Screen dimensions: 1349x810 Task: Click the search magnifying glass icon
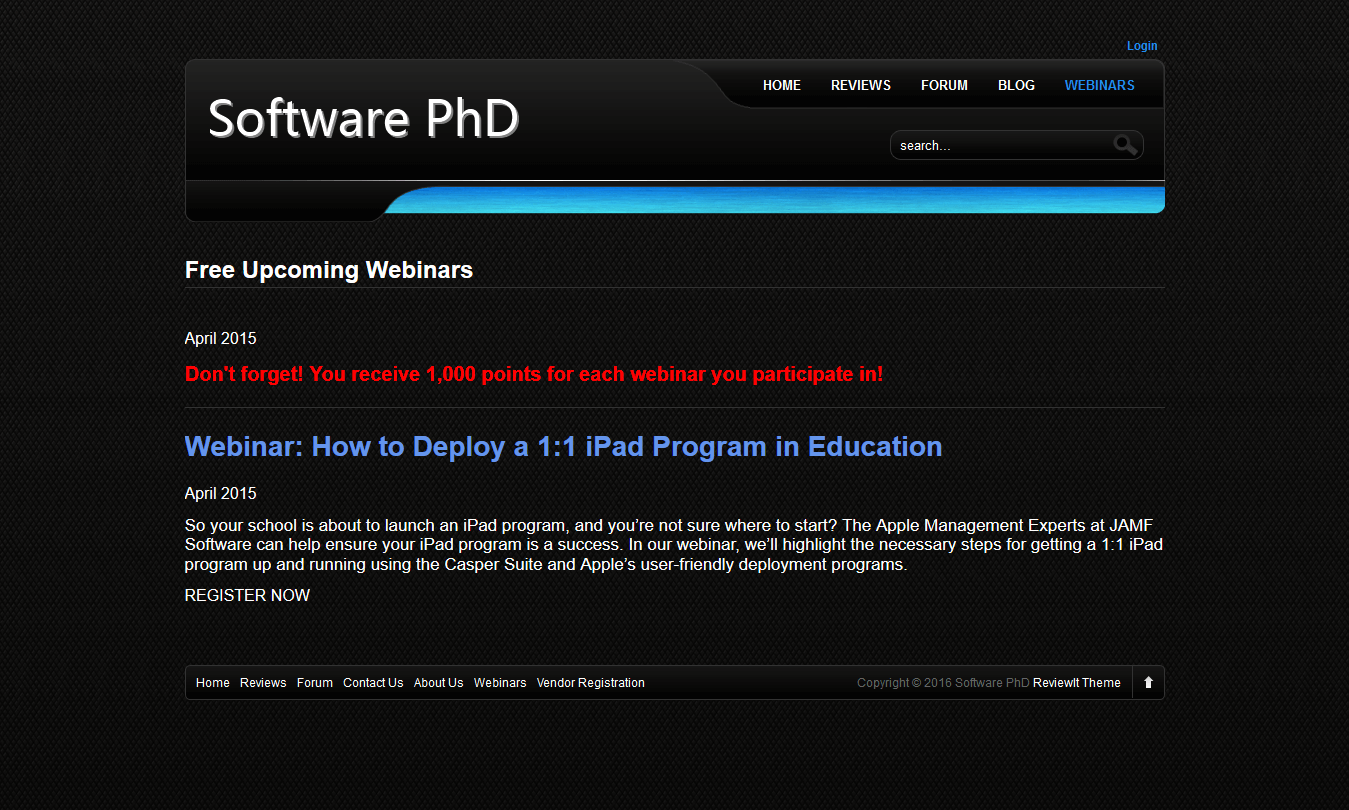(1125, 145)
